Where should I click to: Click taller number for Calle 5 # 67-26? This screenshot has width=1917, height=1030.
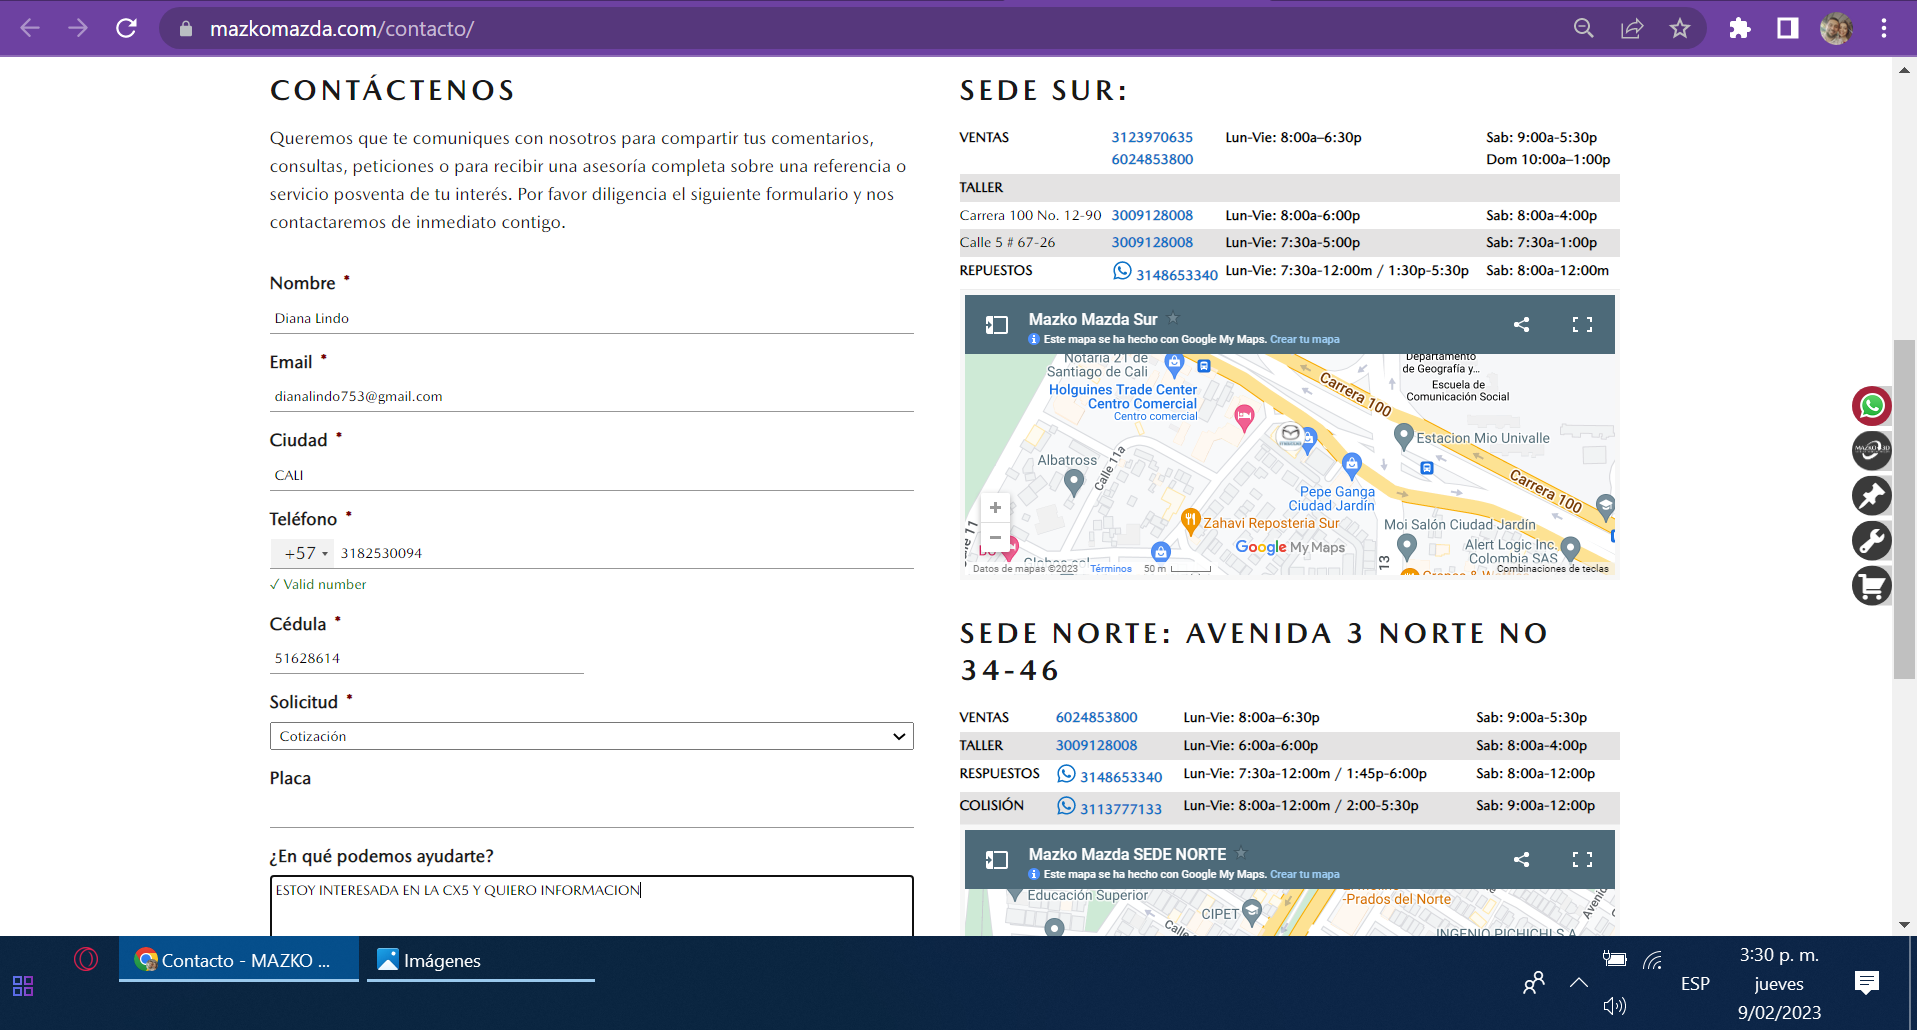[x=1152, y=242]
